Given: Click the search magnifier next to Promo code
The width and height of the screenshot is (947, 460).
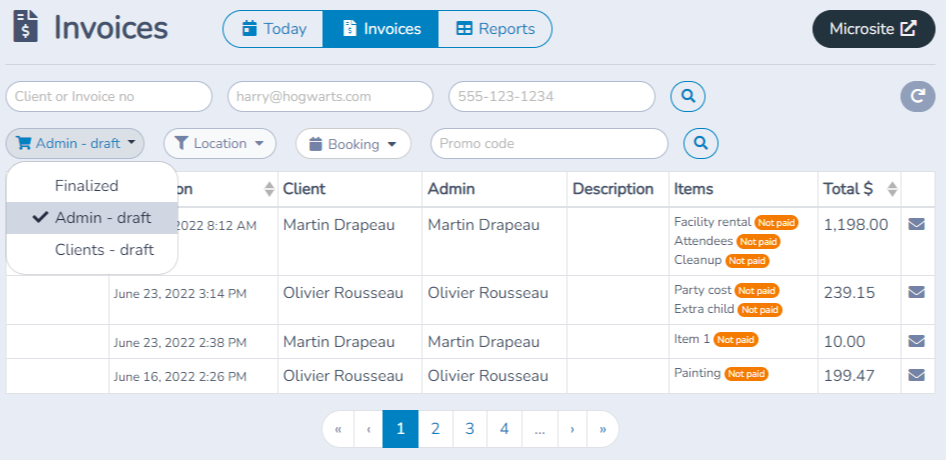Looking at the screenshot, I should 701,144.
